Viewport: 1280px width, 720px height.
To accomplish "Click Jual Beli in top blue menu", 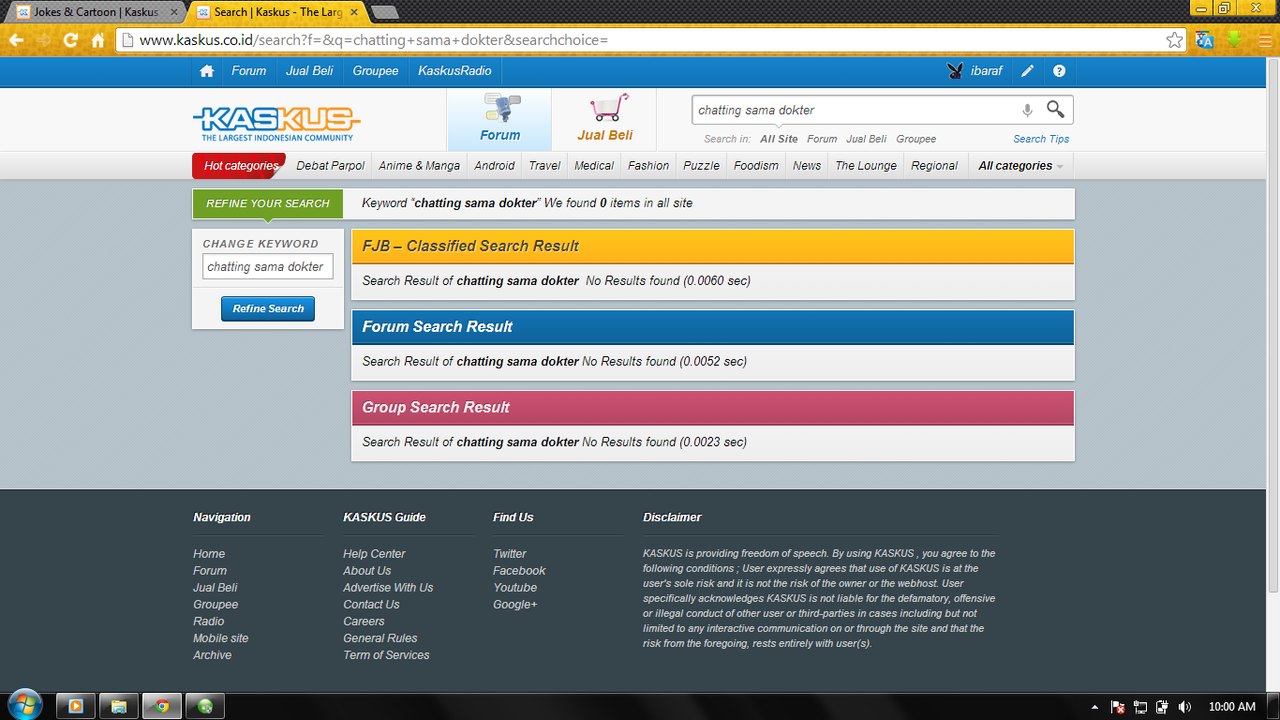I will pos(310,71).
